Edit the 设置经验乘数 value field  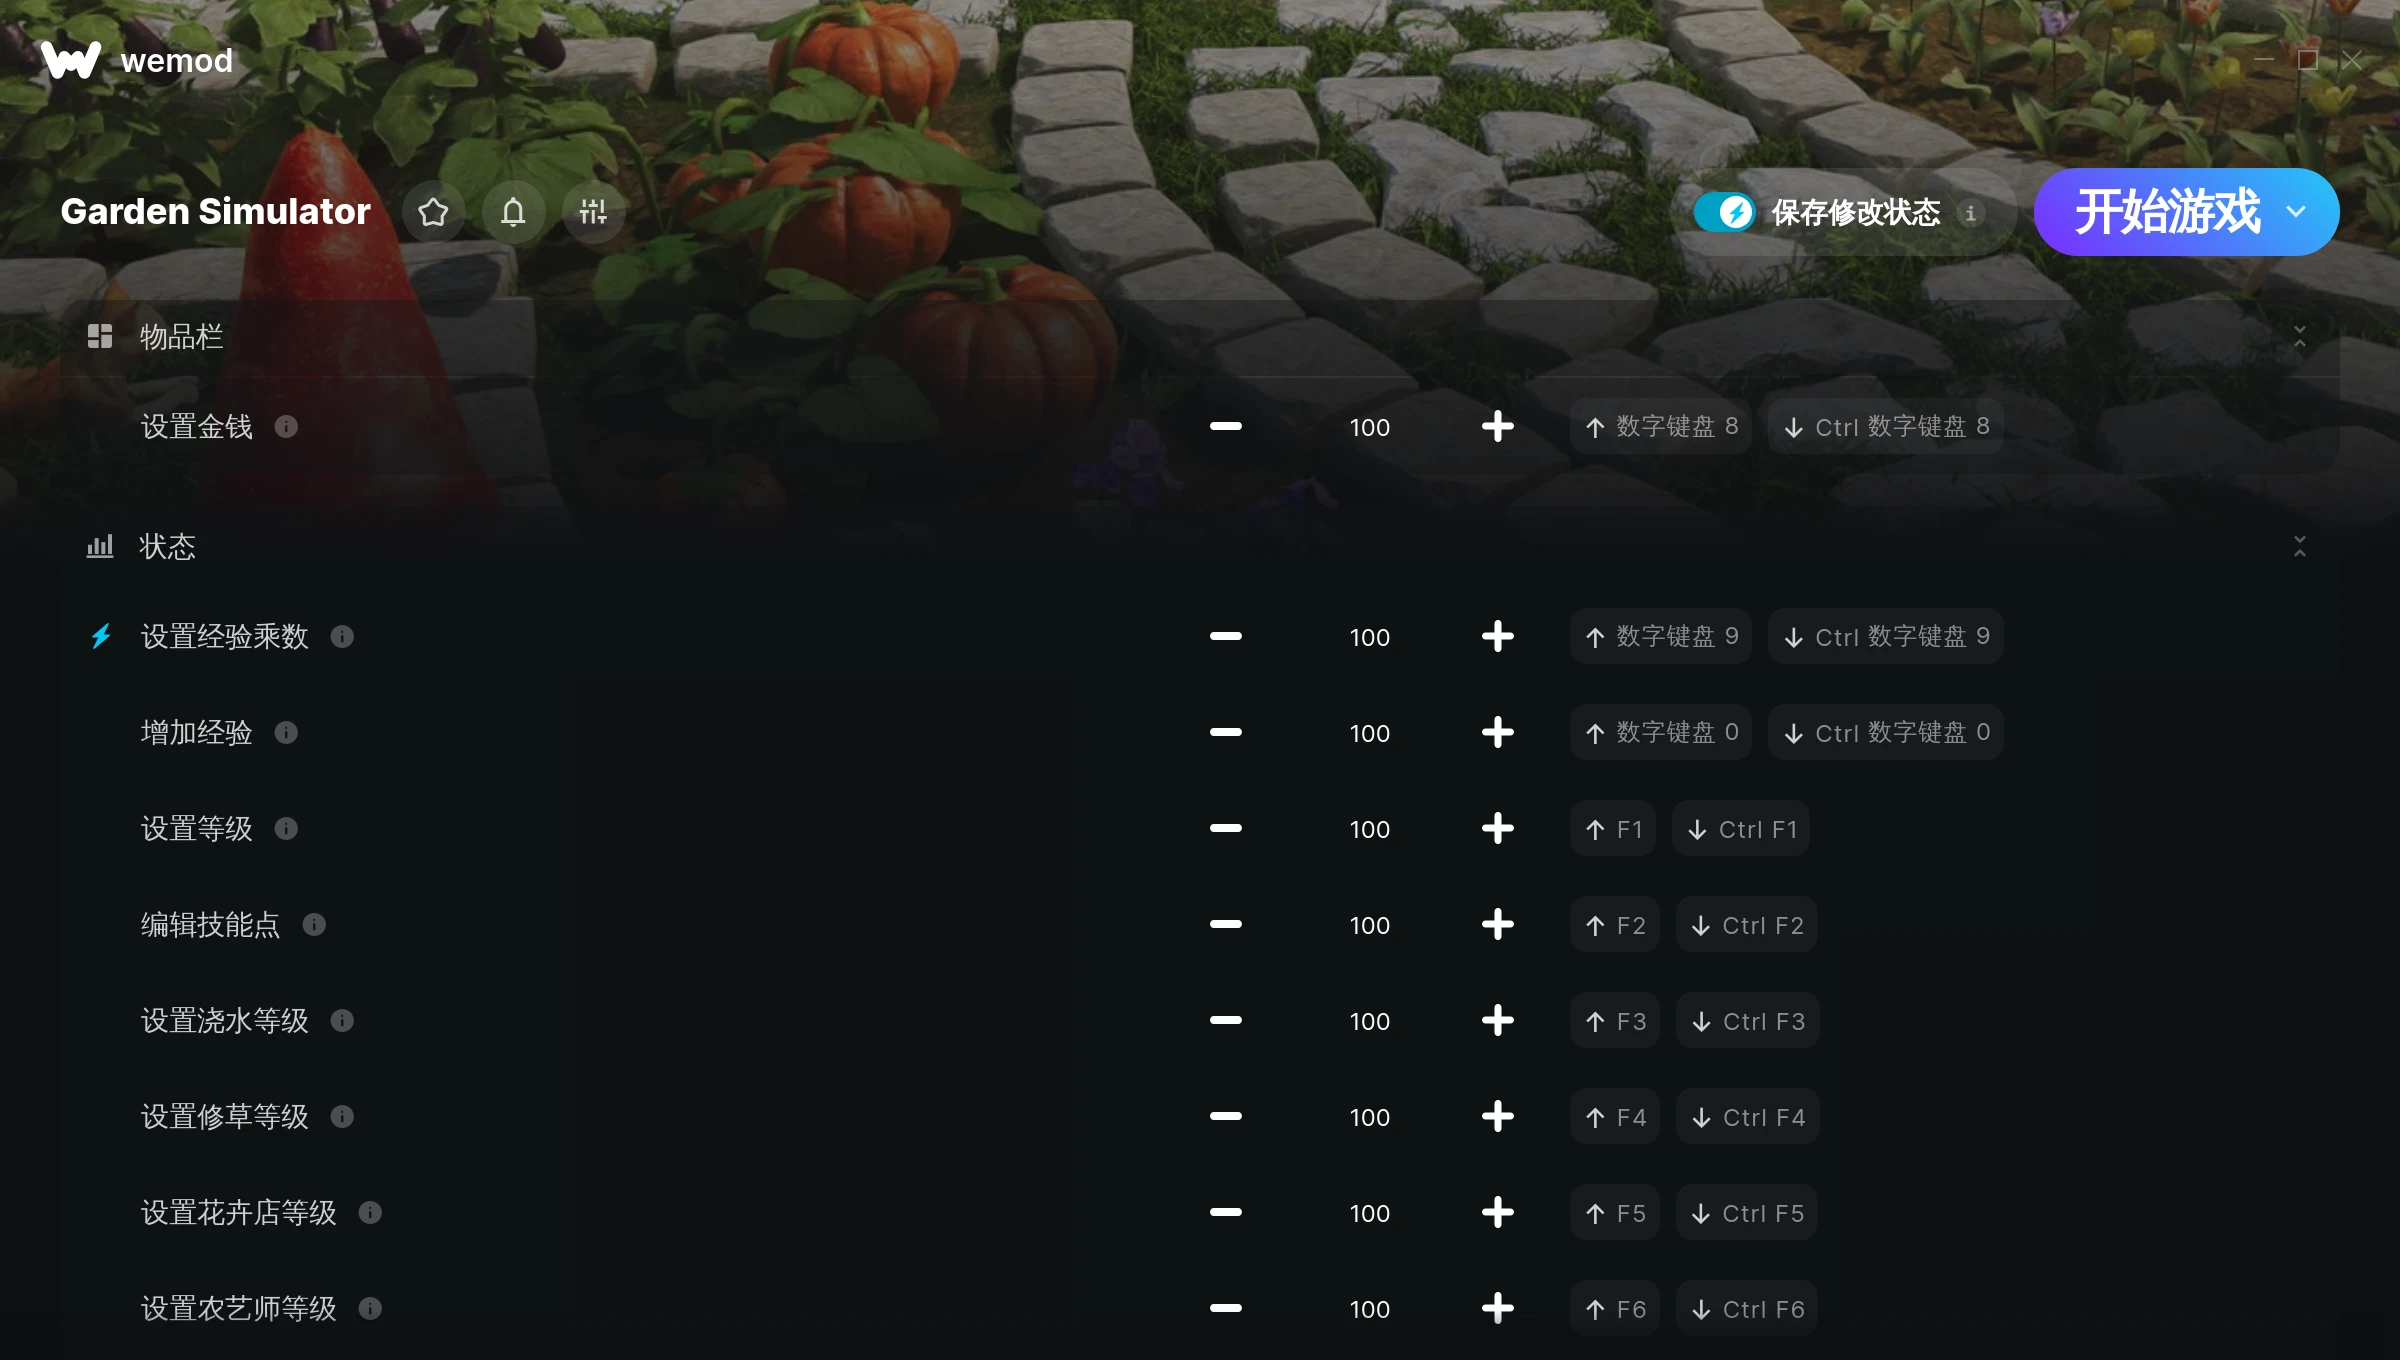tap(1369, 637)
